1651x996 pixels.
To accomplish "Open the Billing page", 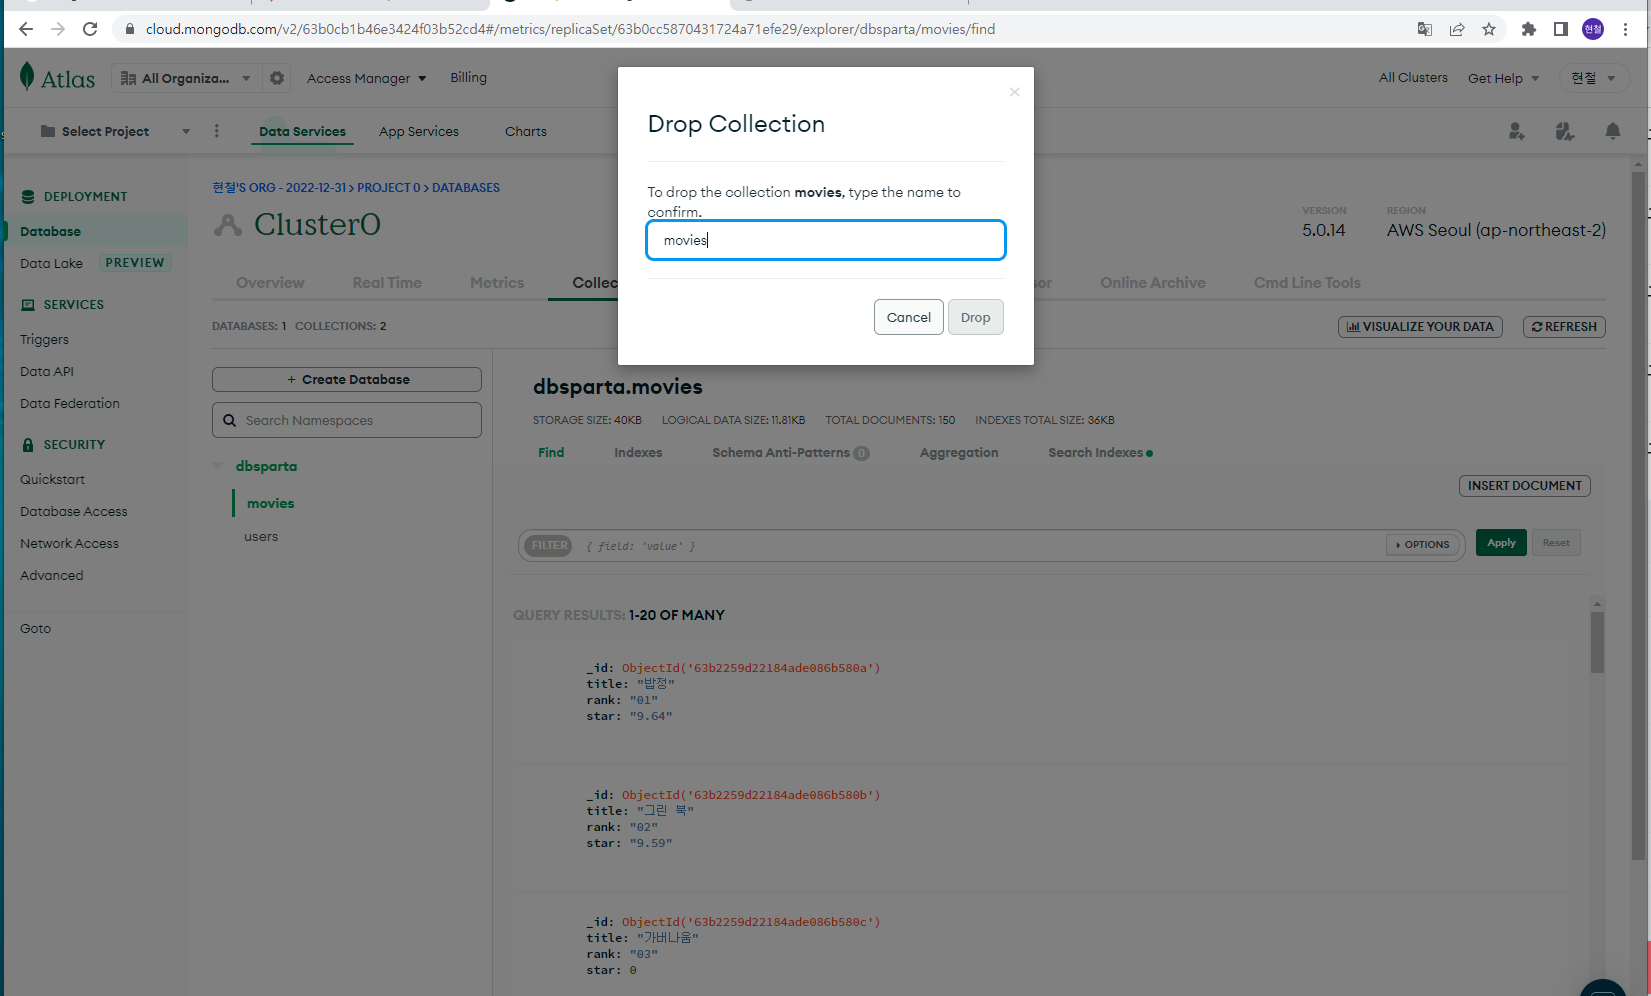I will point(468,78).
